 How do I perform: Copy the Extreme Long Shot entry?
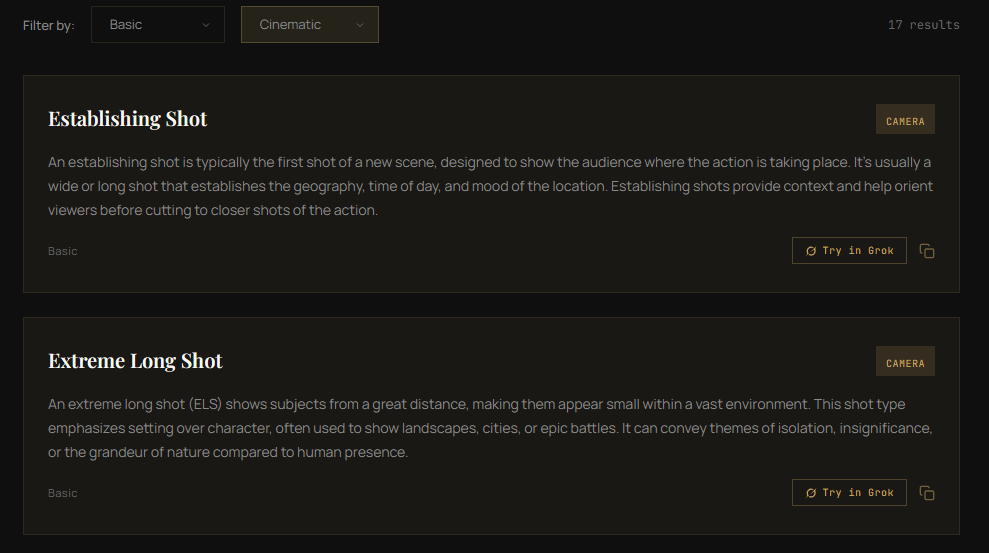click(x=927, y=493)
